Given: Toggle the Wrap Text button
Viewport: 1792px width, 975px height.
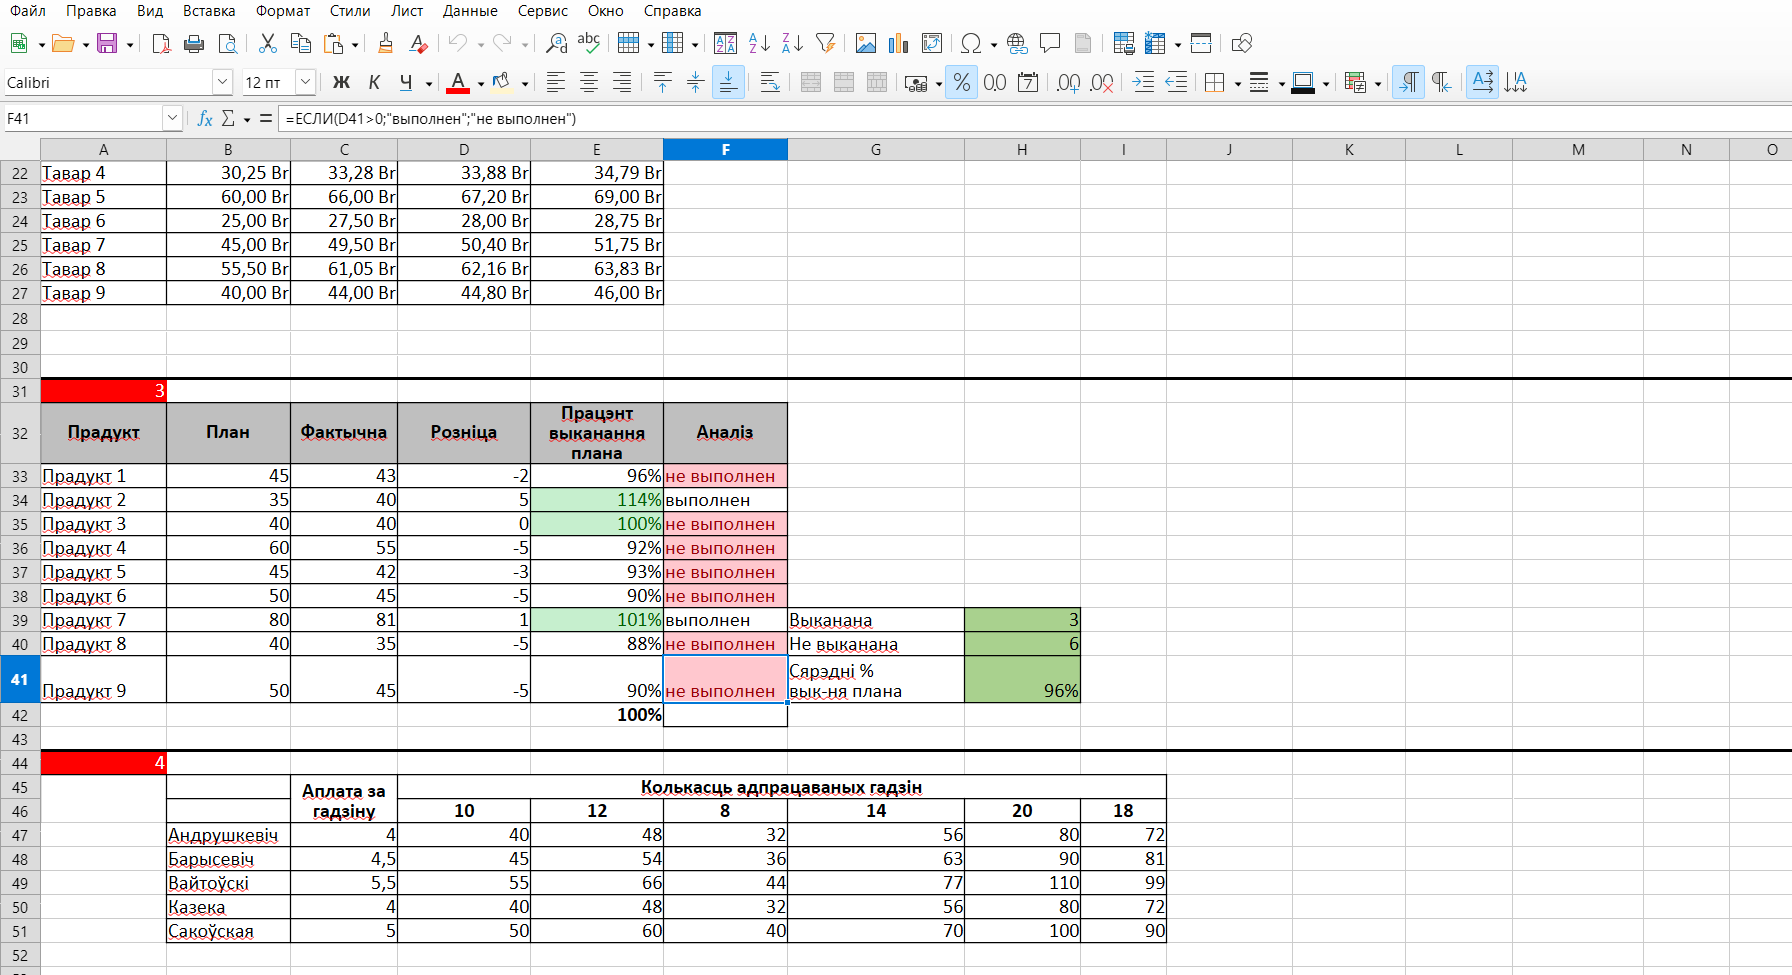Looking at the screenshot, I should (x=770, y=82).
